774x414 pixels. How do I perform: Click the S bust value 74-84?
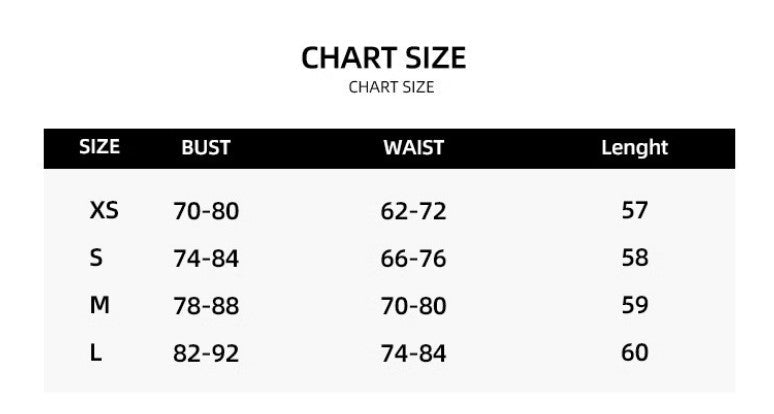point(206,259)
